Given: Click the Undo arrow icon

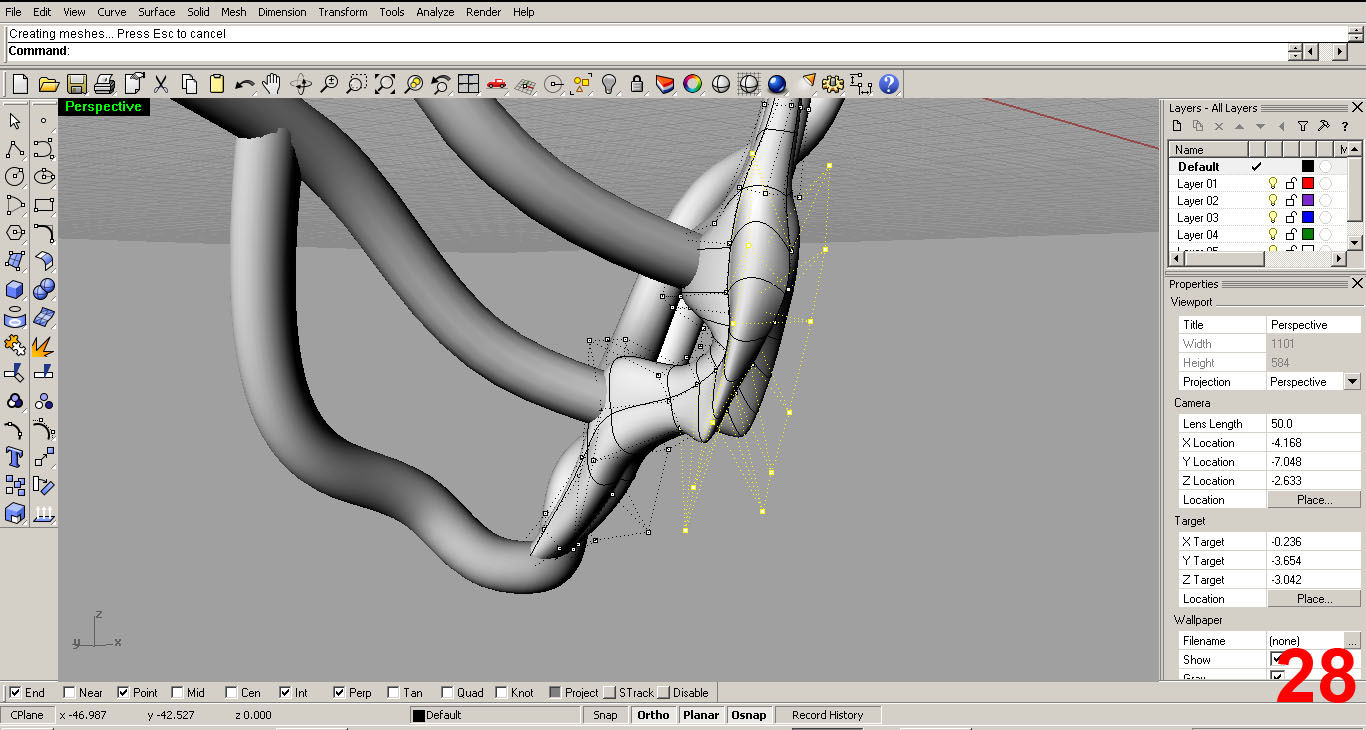Looking at the screenshot, I should (244, 84).
